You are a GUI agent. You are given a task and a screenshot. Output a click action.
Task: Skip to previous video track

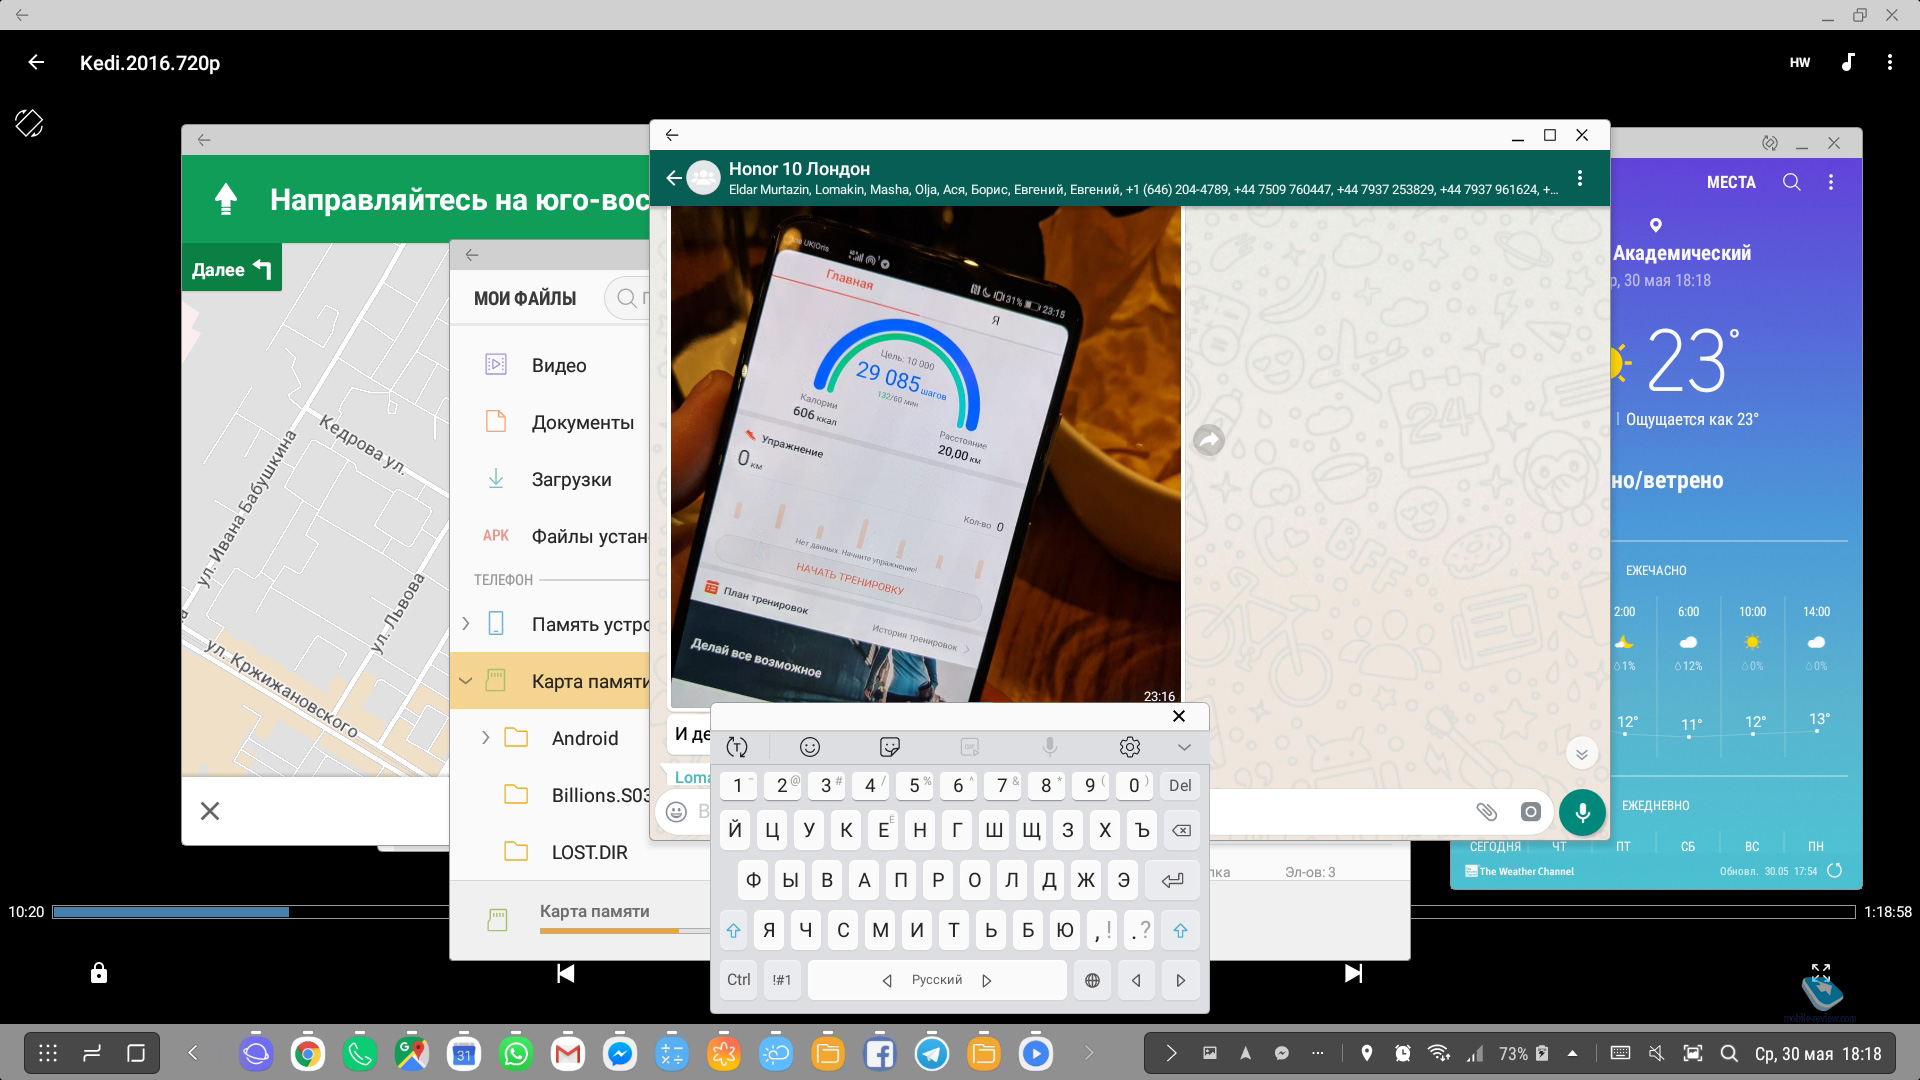click(x=566, y=973)
